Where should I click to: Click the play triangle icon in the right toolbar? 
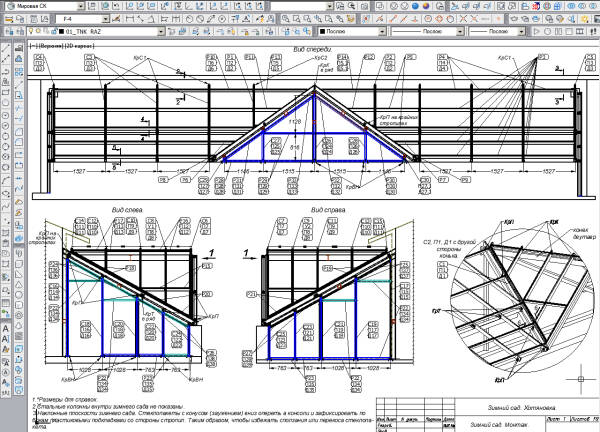click(x=537, y=32)
